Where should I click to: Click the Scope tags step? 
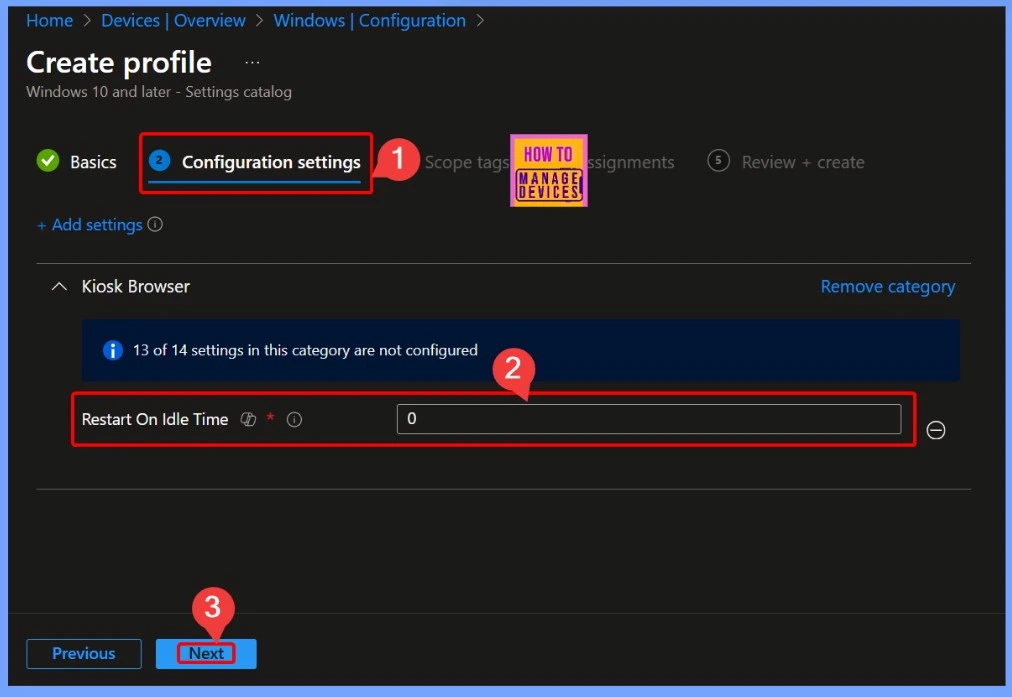pyautogui.click(x=466, y=162)
